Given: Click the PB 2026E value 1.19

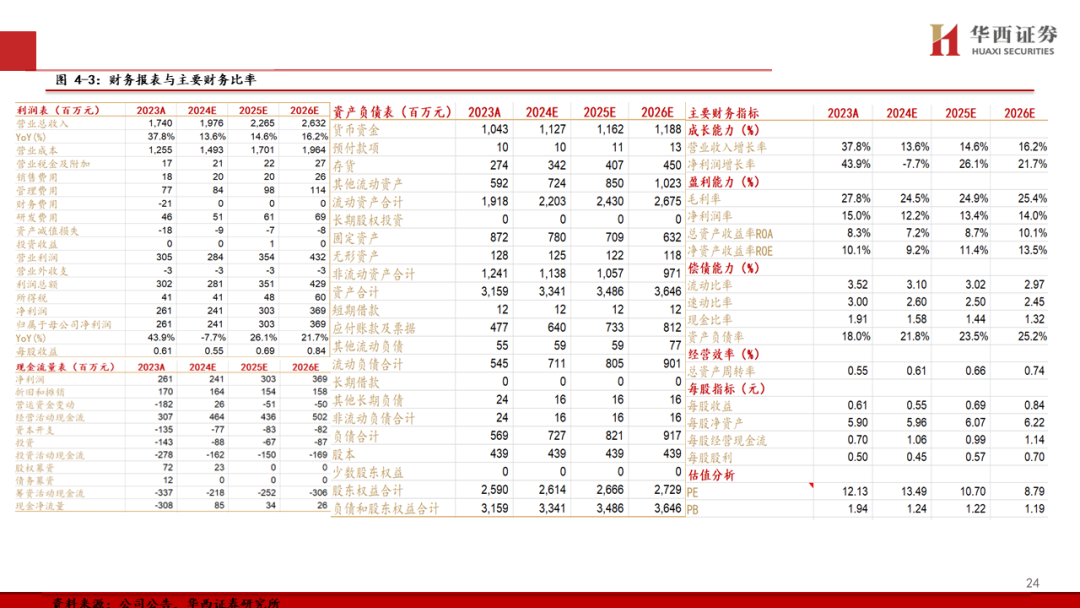Looking at the screenshot, I should [1035, 509].
